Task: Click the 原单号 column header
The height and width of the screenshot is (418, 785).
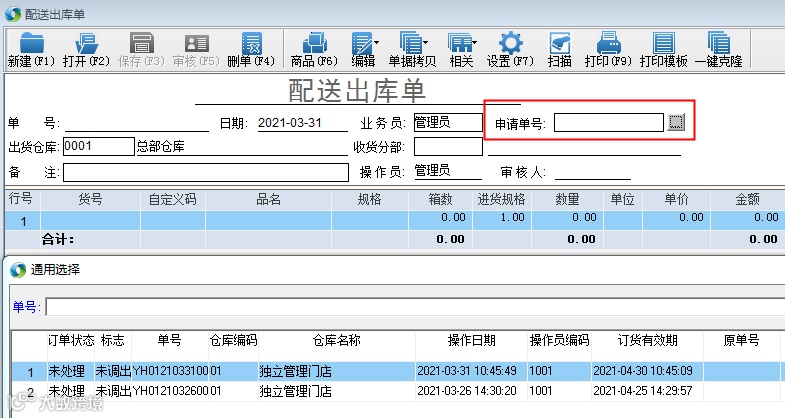Action: click(741, 340)
